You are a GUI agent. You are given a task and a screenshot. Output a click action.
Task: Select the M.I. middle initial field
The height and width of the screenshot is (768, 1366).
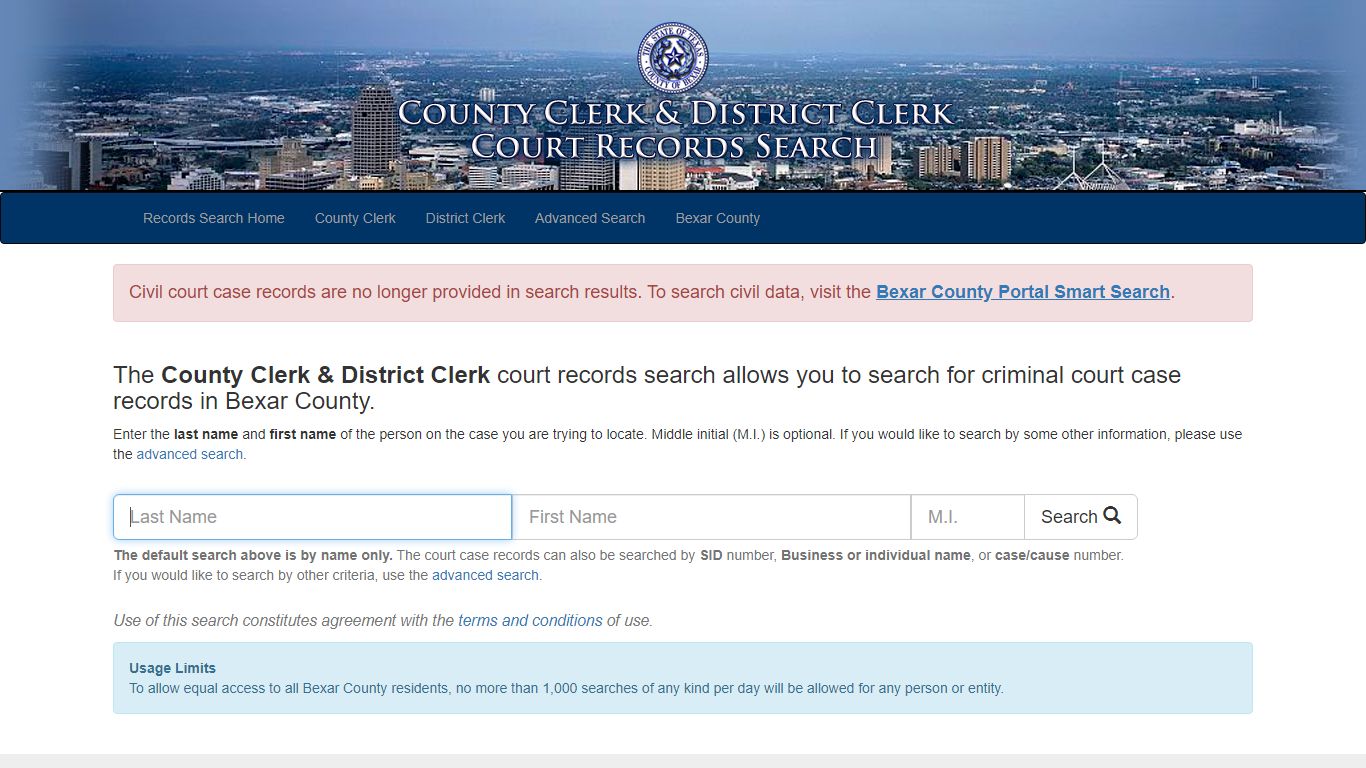(967, 517)
